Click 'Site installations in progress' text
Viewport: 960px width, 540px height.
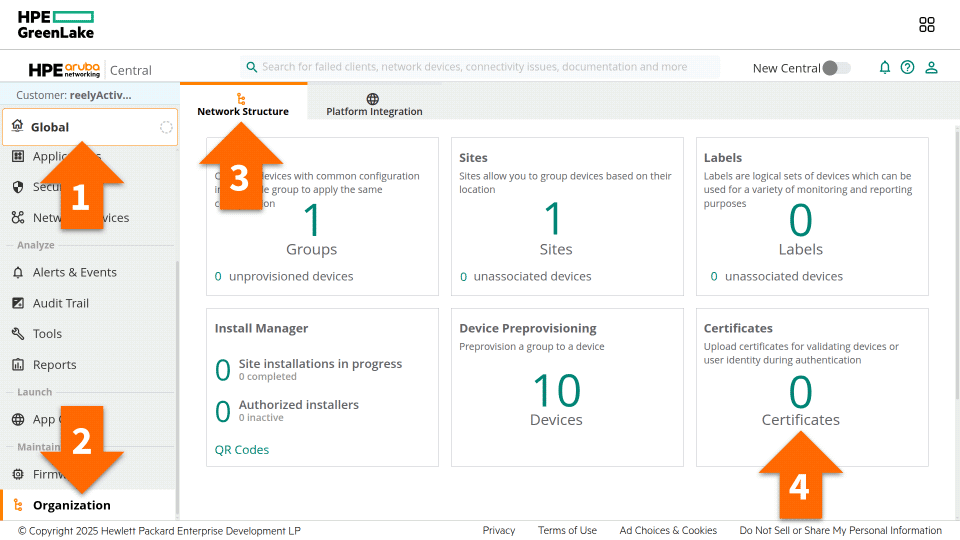click(320, 364)
